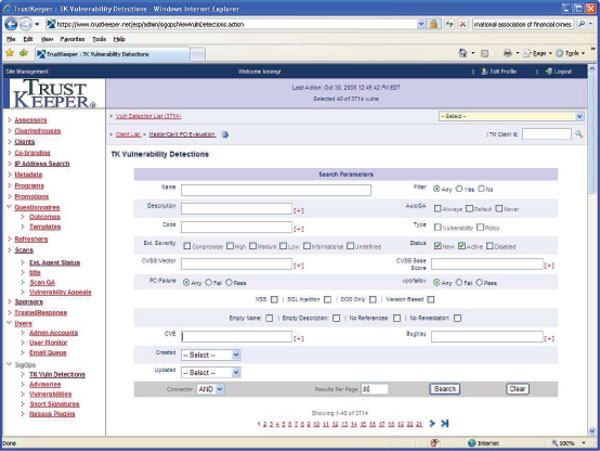600x451 pixels.
Task: Jump to last results page arrow
Action: (x=444, y=423)
